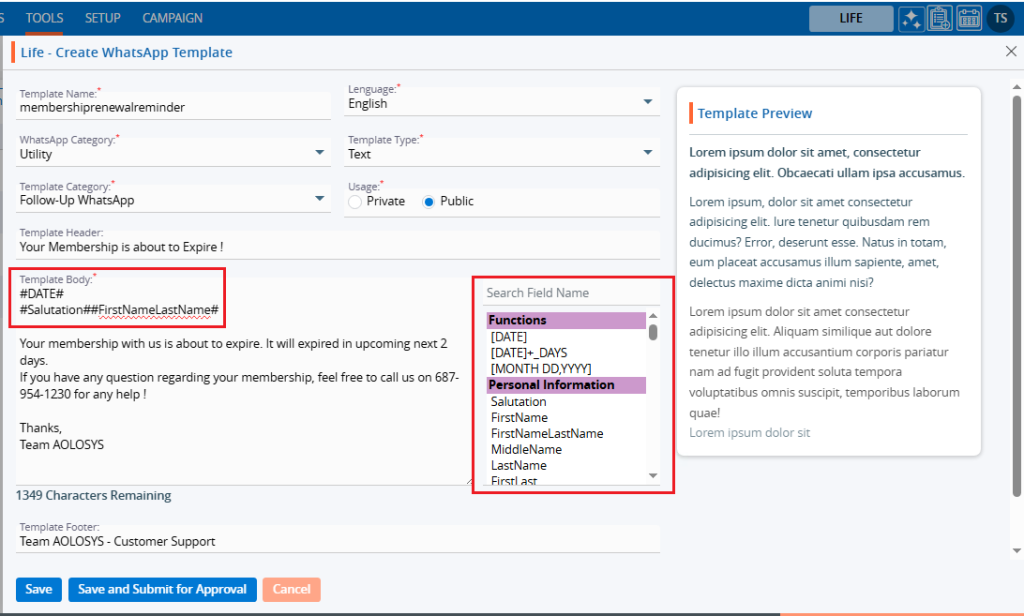Open the CAMPAIGN menu

click(172, 18)
